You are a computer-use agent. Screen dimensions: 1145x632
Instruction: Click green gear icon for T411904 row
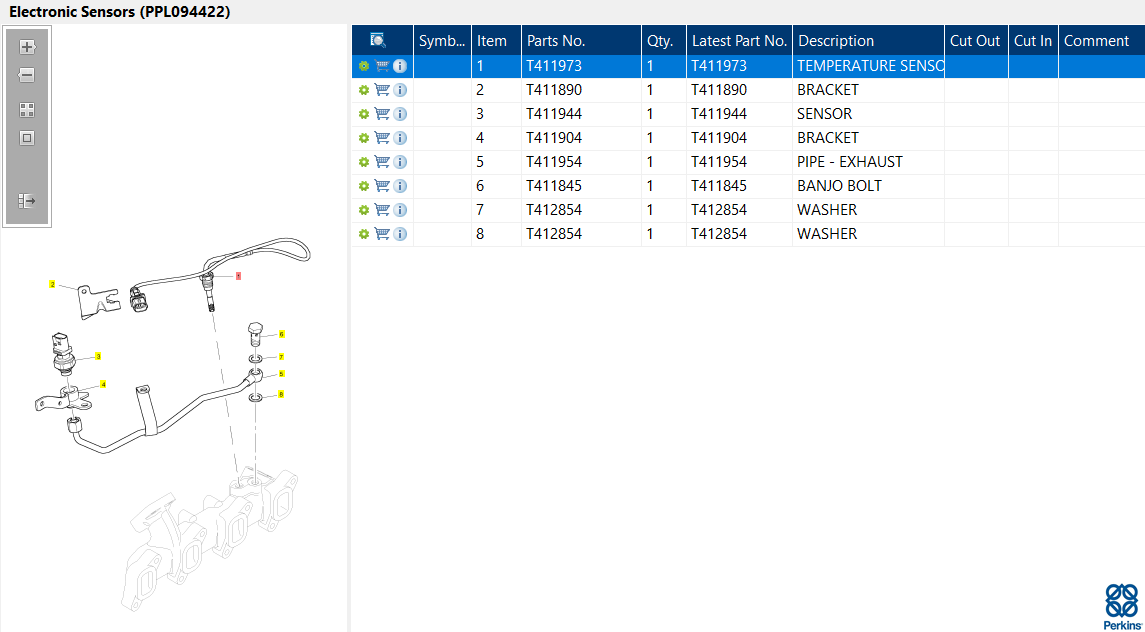tap(364, 139)
